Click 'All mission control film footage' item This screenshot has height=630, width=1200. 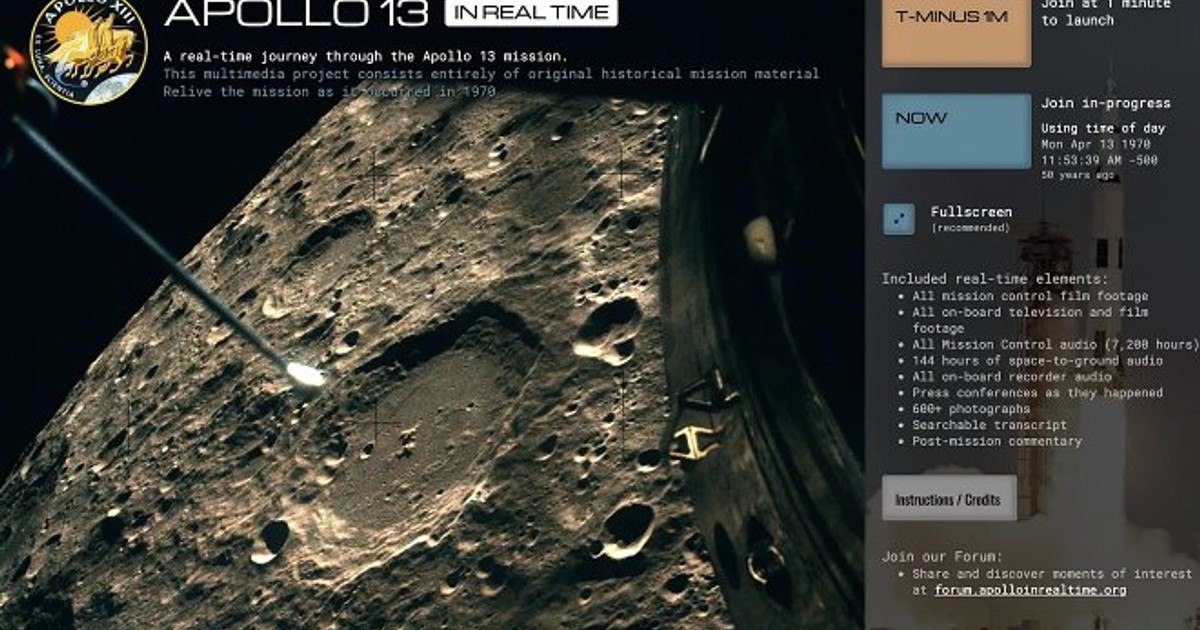[1030, 296]
